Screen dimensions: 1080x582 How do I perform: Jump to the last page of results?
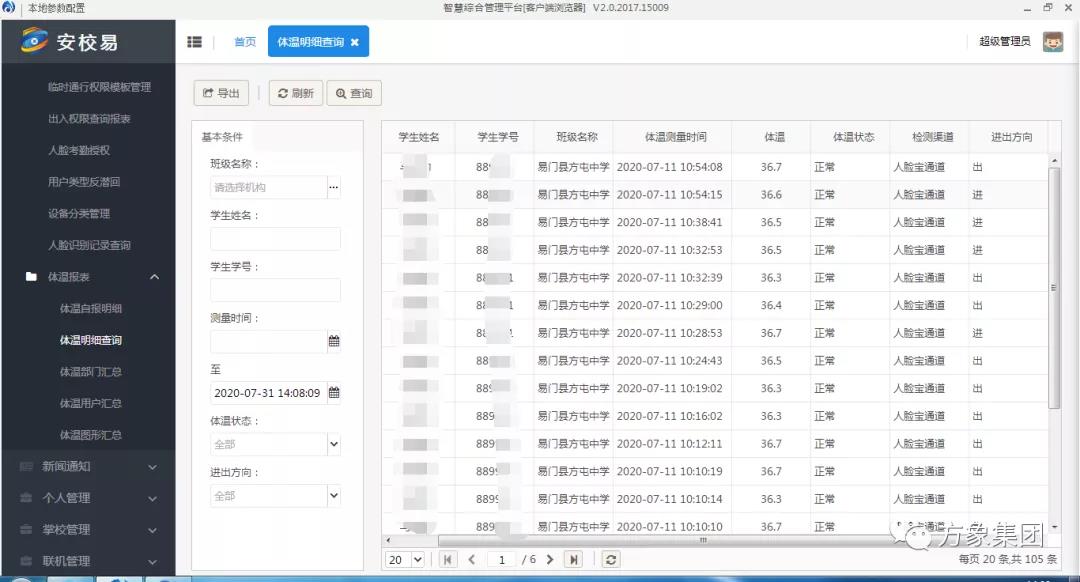573,560
